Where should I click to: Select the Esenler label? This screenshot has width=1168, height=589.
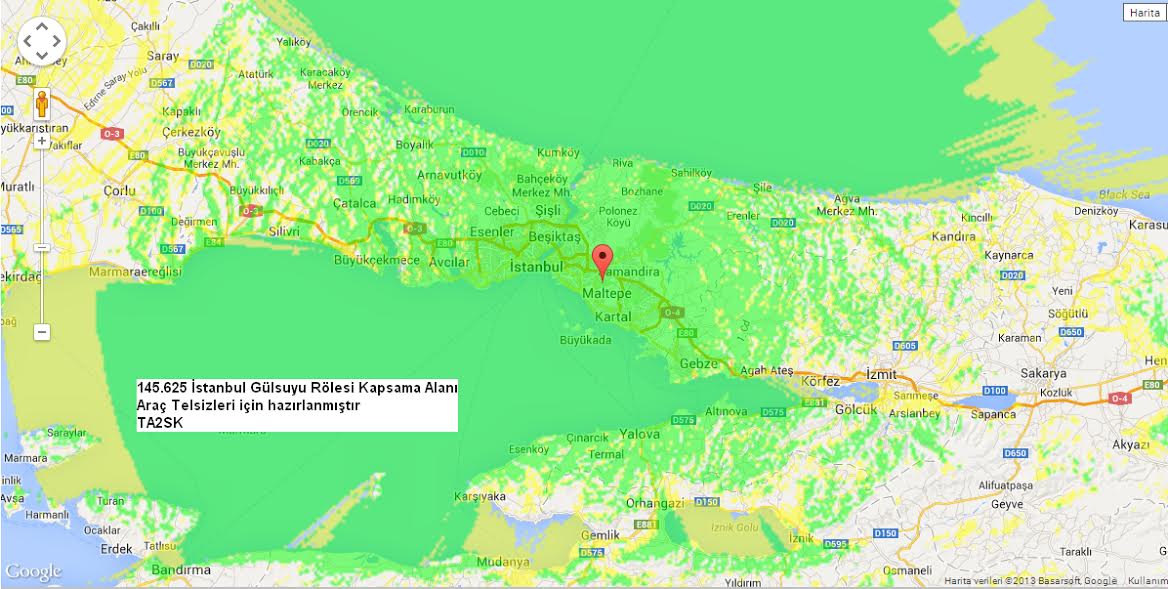coord(492,232)
